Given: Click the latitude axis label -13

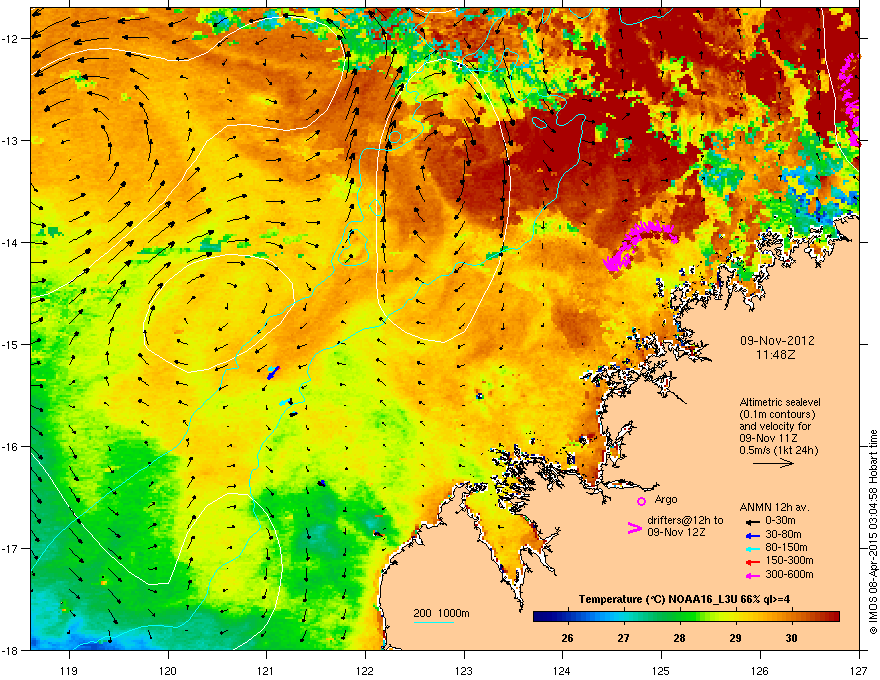Looking at the screenshot, I should pos(11,140).
